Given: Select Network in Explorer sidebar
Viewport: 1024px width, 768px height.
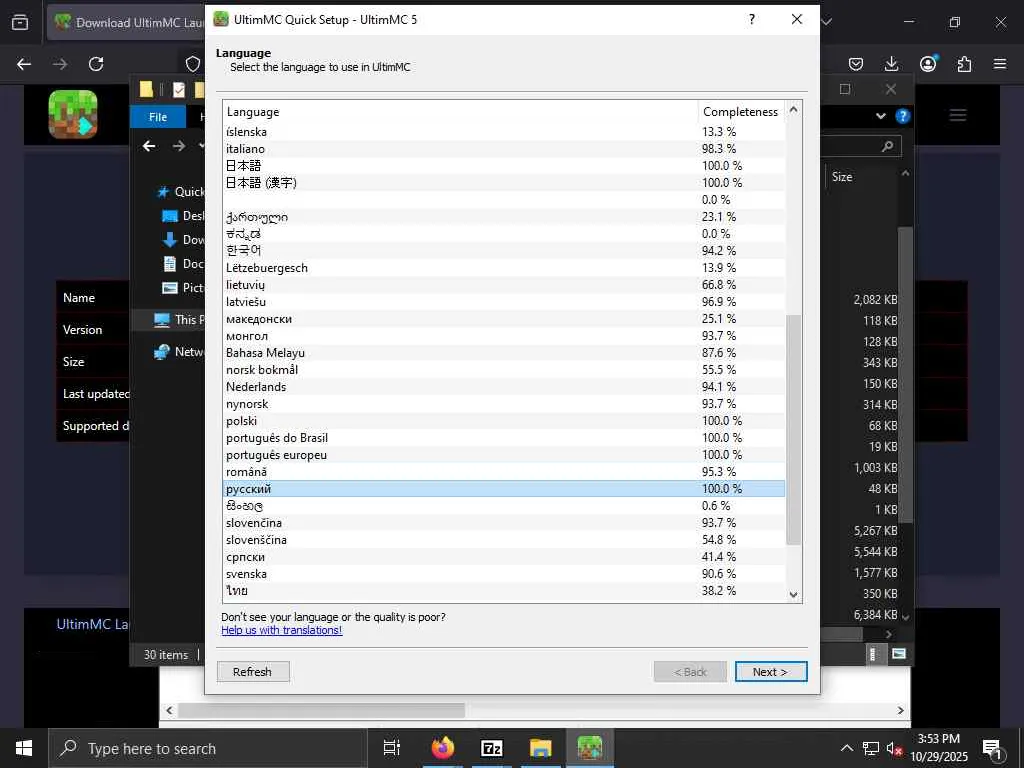Looking at the screenshot, I should click(179, 352).
